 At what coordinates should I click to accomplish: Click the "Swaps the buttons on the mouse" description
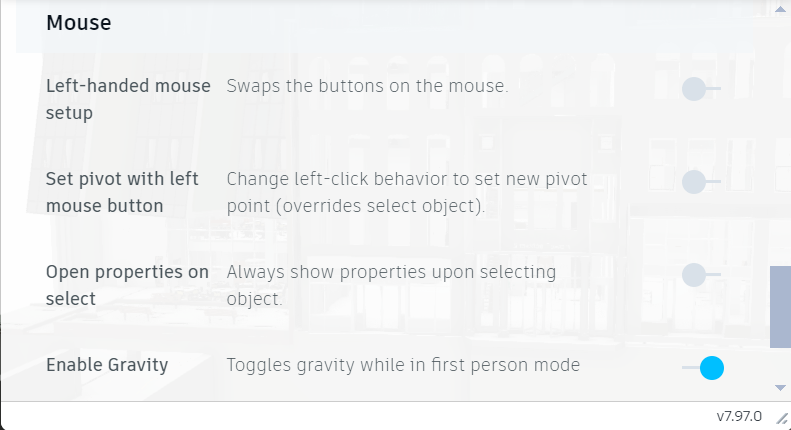click(x=367, y=86)
